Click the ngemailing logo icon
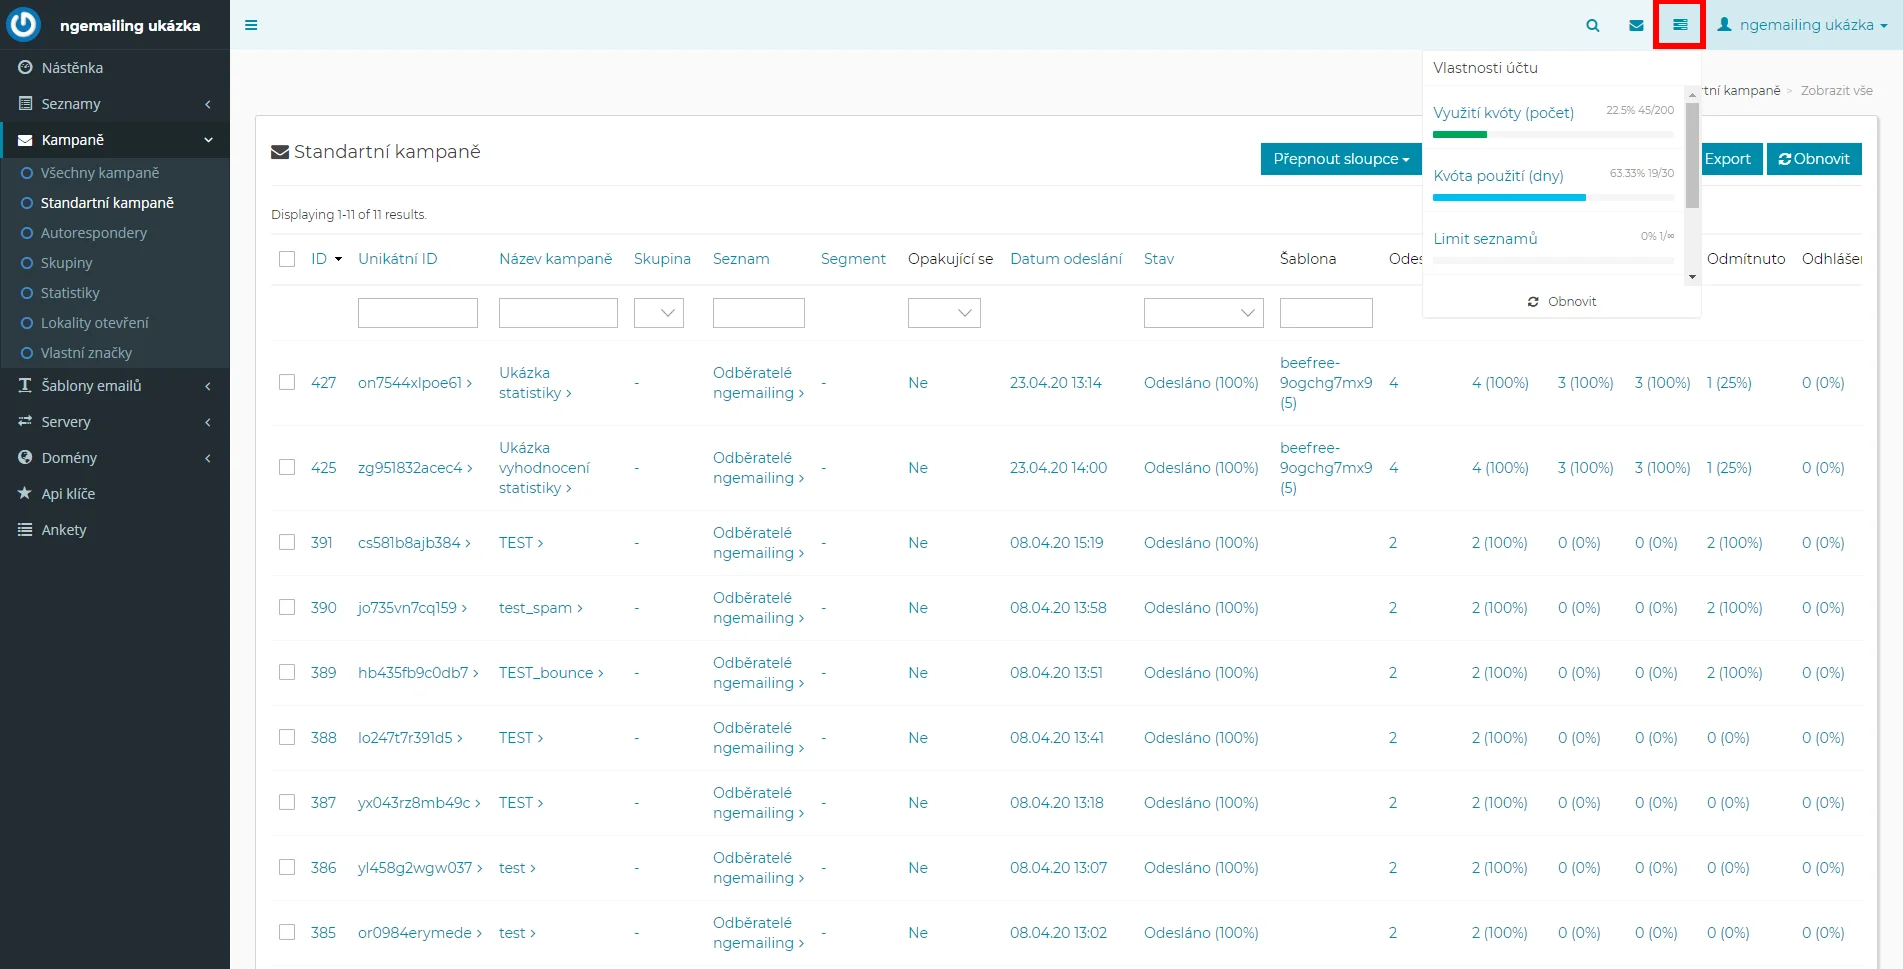The width and height of the screenshot is (1903, 969). point(23,25)
